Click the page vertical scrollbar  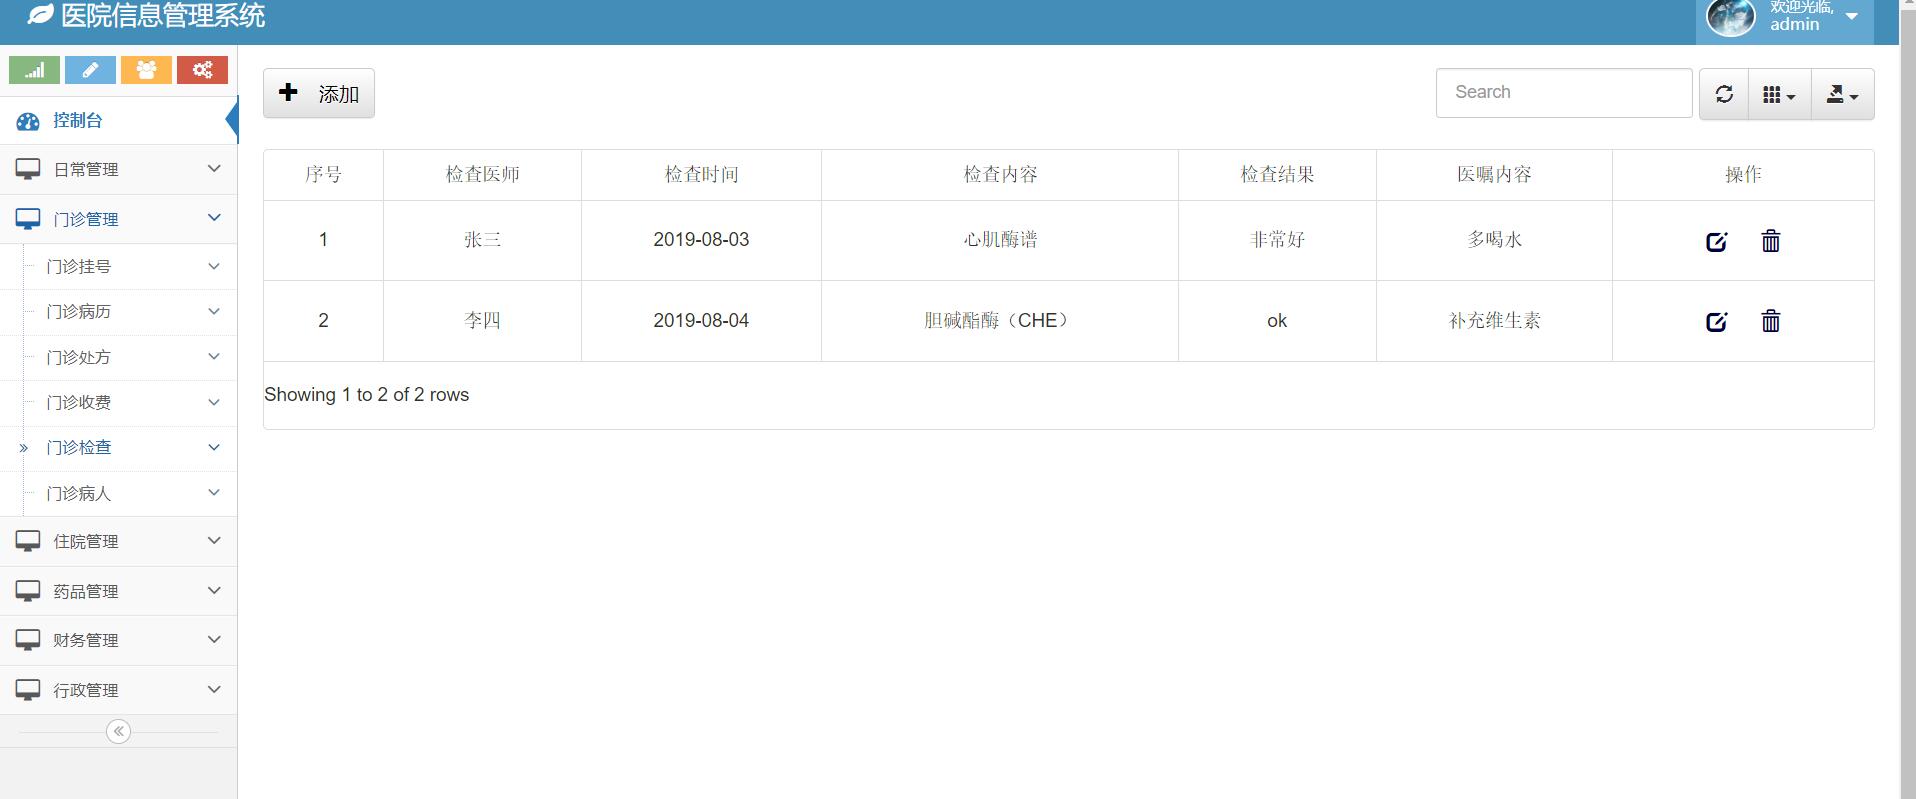pyautogui.click(x=1907, y=400)
